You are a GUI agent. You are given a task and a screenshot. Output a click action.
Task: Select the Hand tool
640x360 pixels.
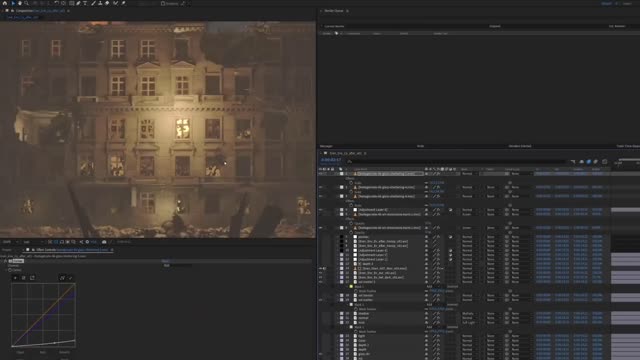[x=20, y=3]
